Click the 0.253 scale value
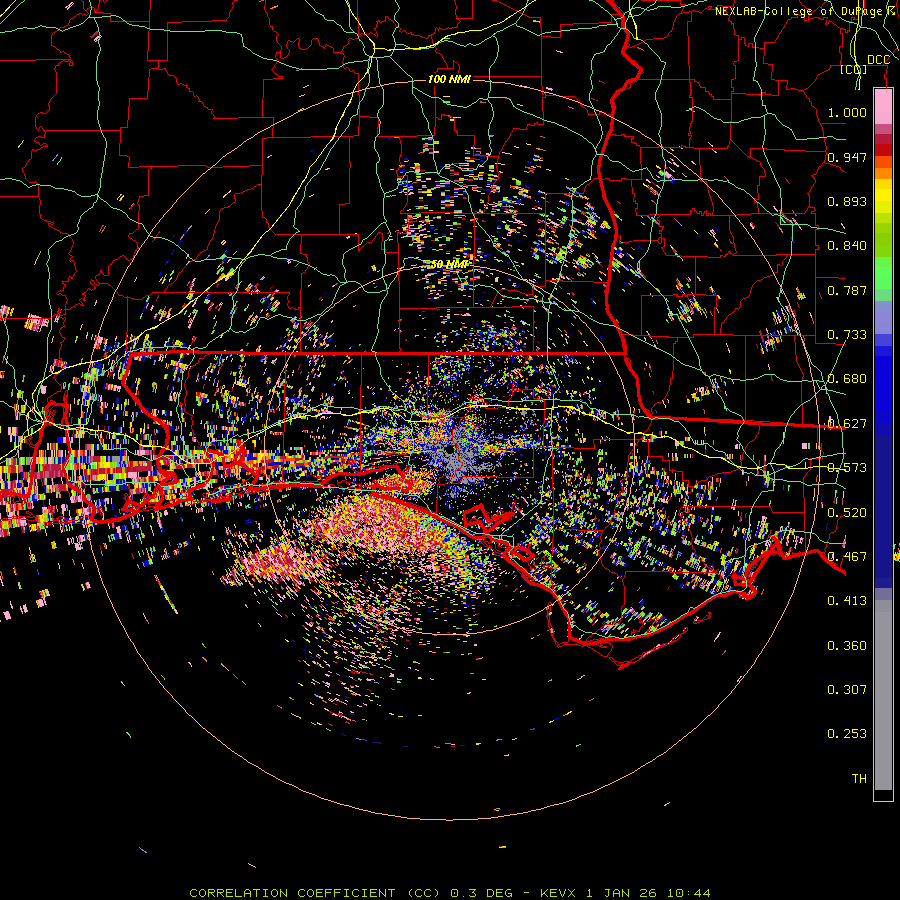900x900 pixels. 847,734
